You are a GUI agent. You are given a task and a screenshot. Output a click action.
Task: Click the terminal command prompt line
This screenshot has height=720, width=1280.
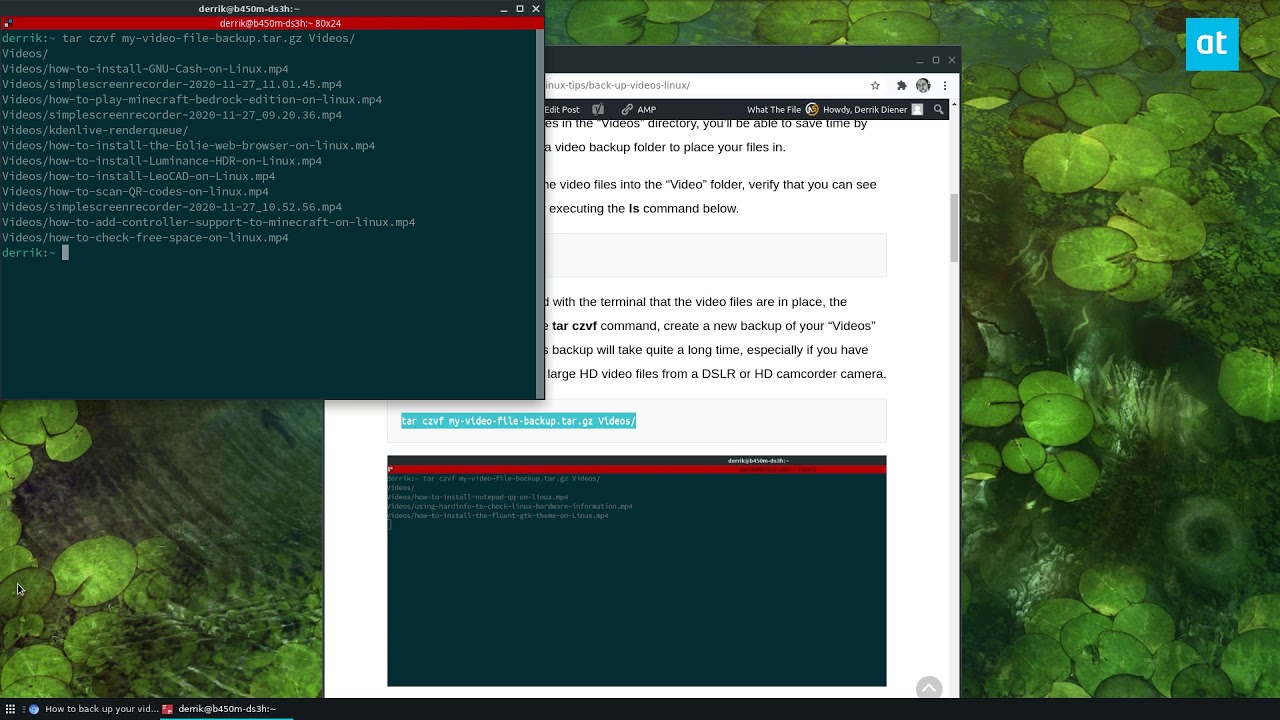coord(35,253)
